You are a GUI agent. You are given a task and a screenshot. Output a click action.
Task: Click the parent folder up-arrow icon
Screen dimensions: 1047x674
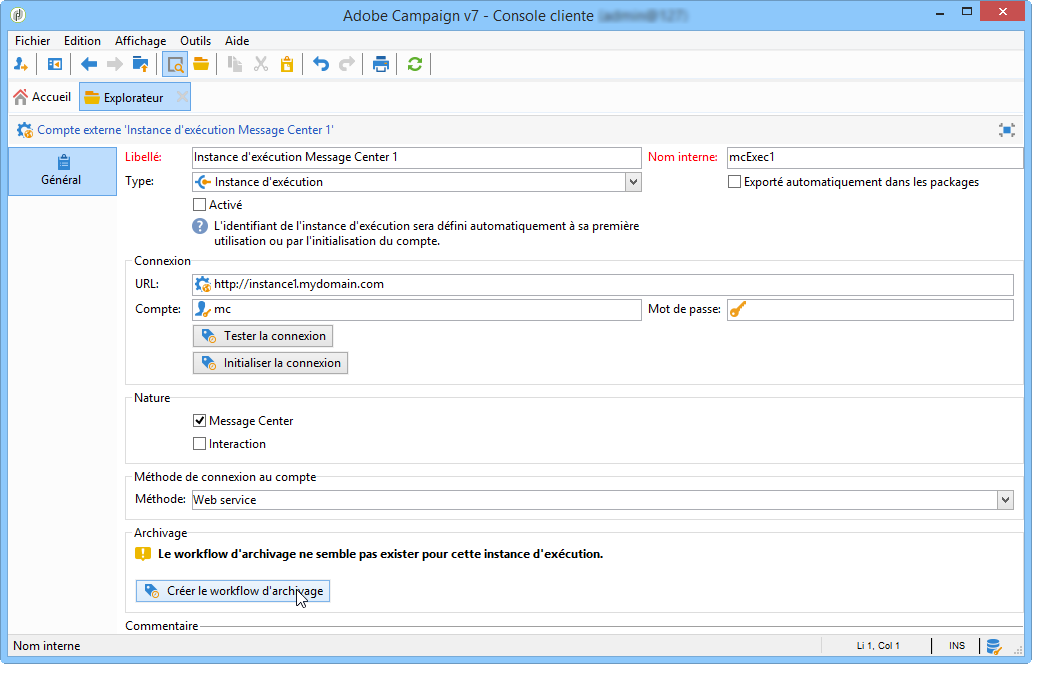[140, 64]
